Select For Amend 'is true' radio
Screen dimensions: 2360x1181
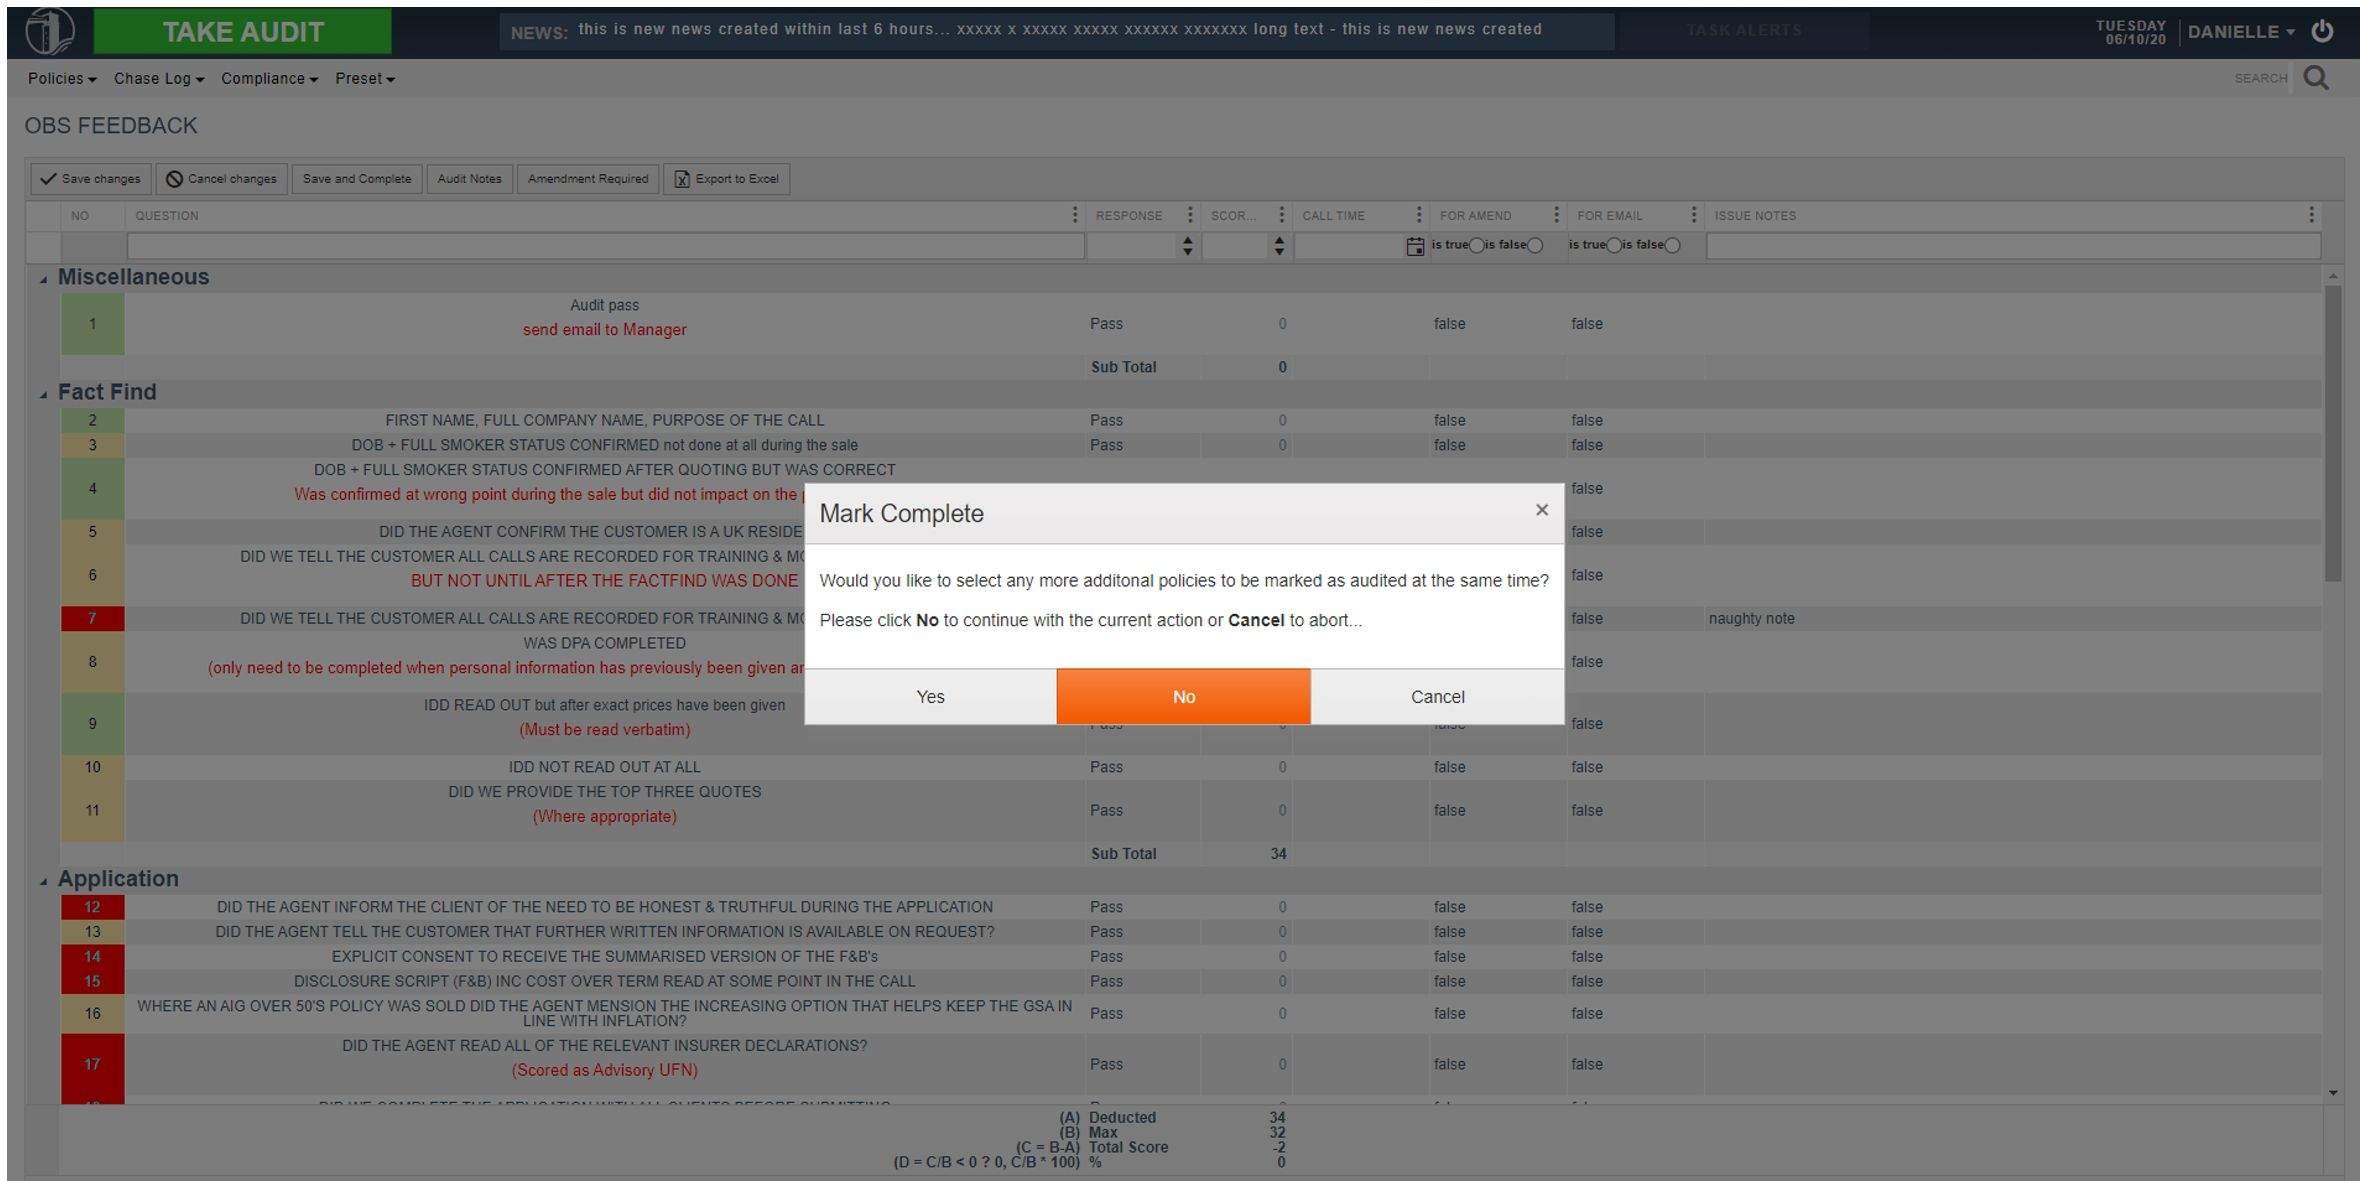pos(1476,246)
